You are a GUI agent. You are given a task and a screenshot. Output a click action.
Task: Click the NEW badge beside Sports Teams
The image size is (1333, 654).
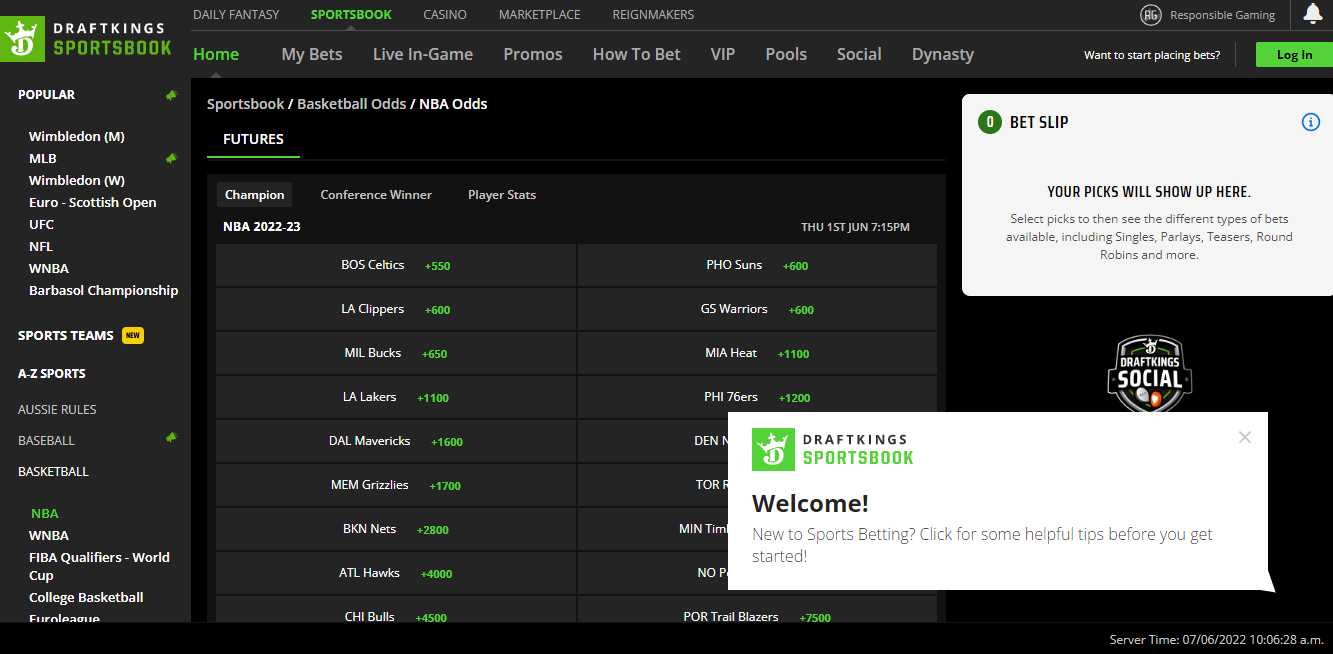click(133, 336)
